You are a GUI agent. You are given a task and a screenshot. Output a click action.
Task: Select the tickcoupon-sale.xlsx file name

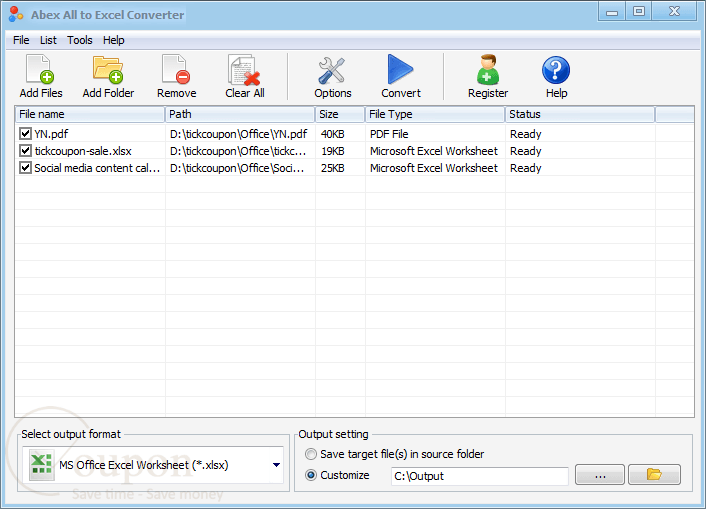tap(83, 151)
